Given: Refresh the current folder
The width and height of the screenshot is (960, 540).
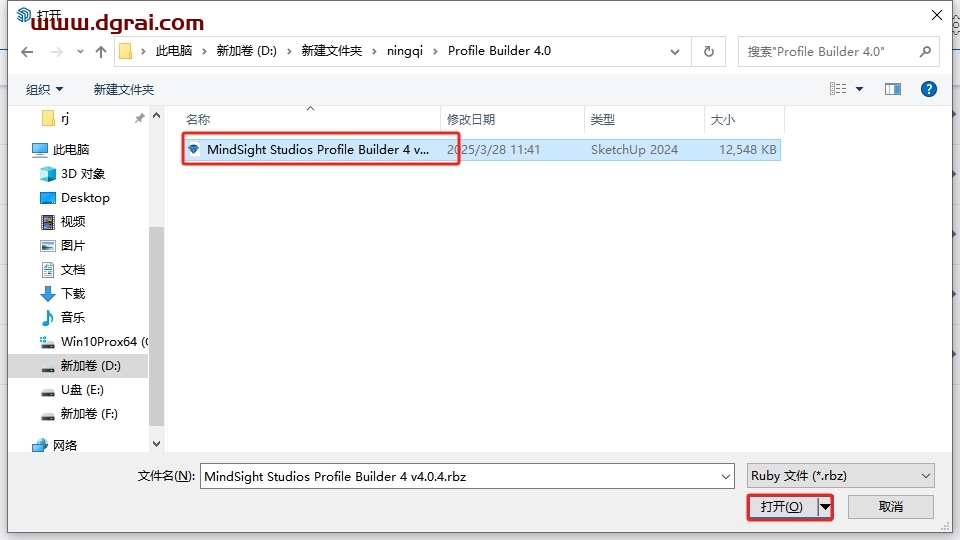Looking at the screenshot, I should [x=708, y=51].
